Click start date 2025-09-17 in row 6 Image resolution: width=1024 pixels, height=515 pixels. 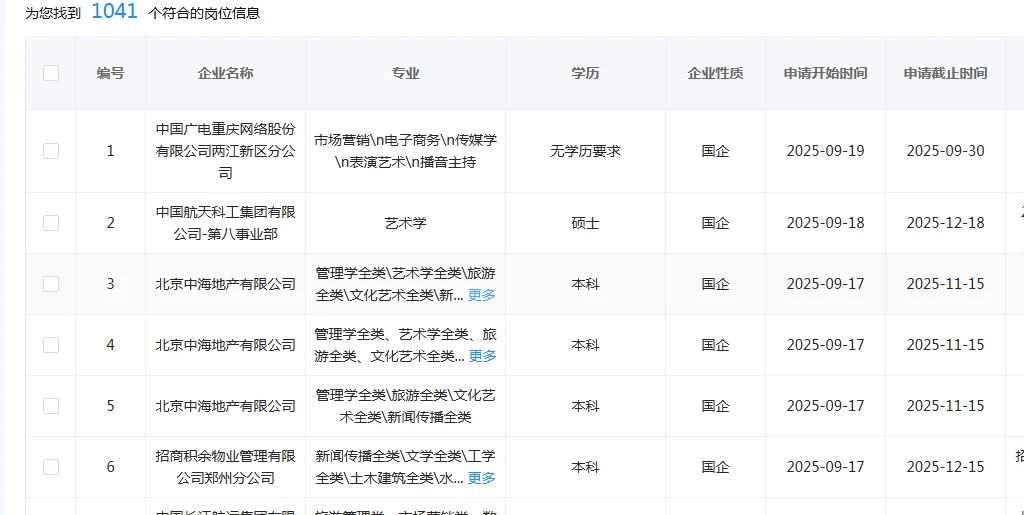(825, 467)
